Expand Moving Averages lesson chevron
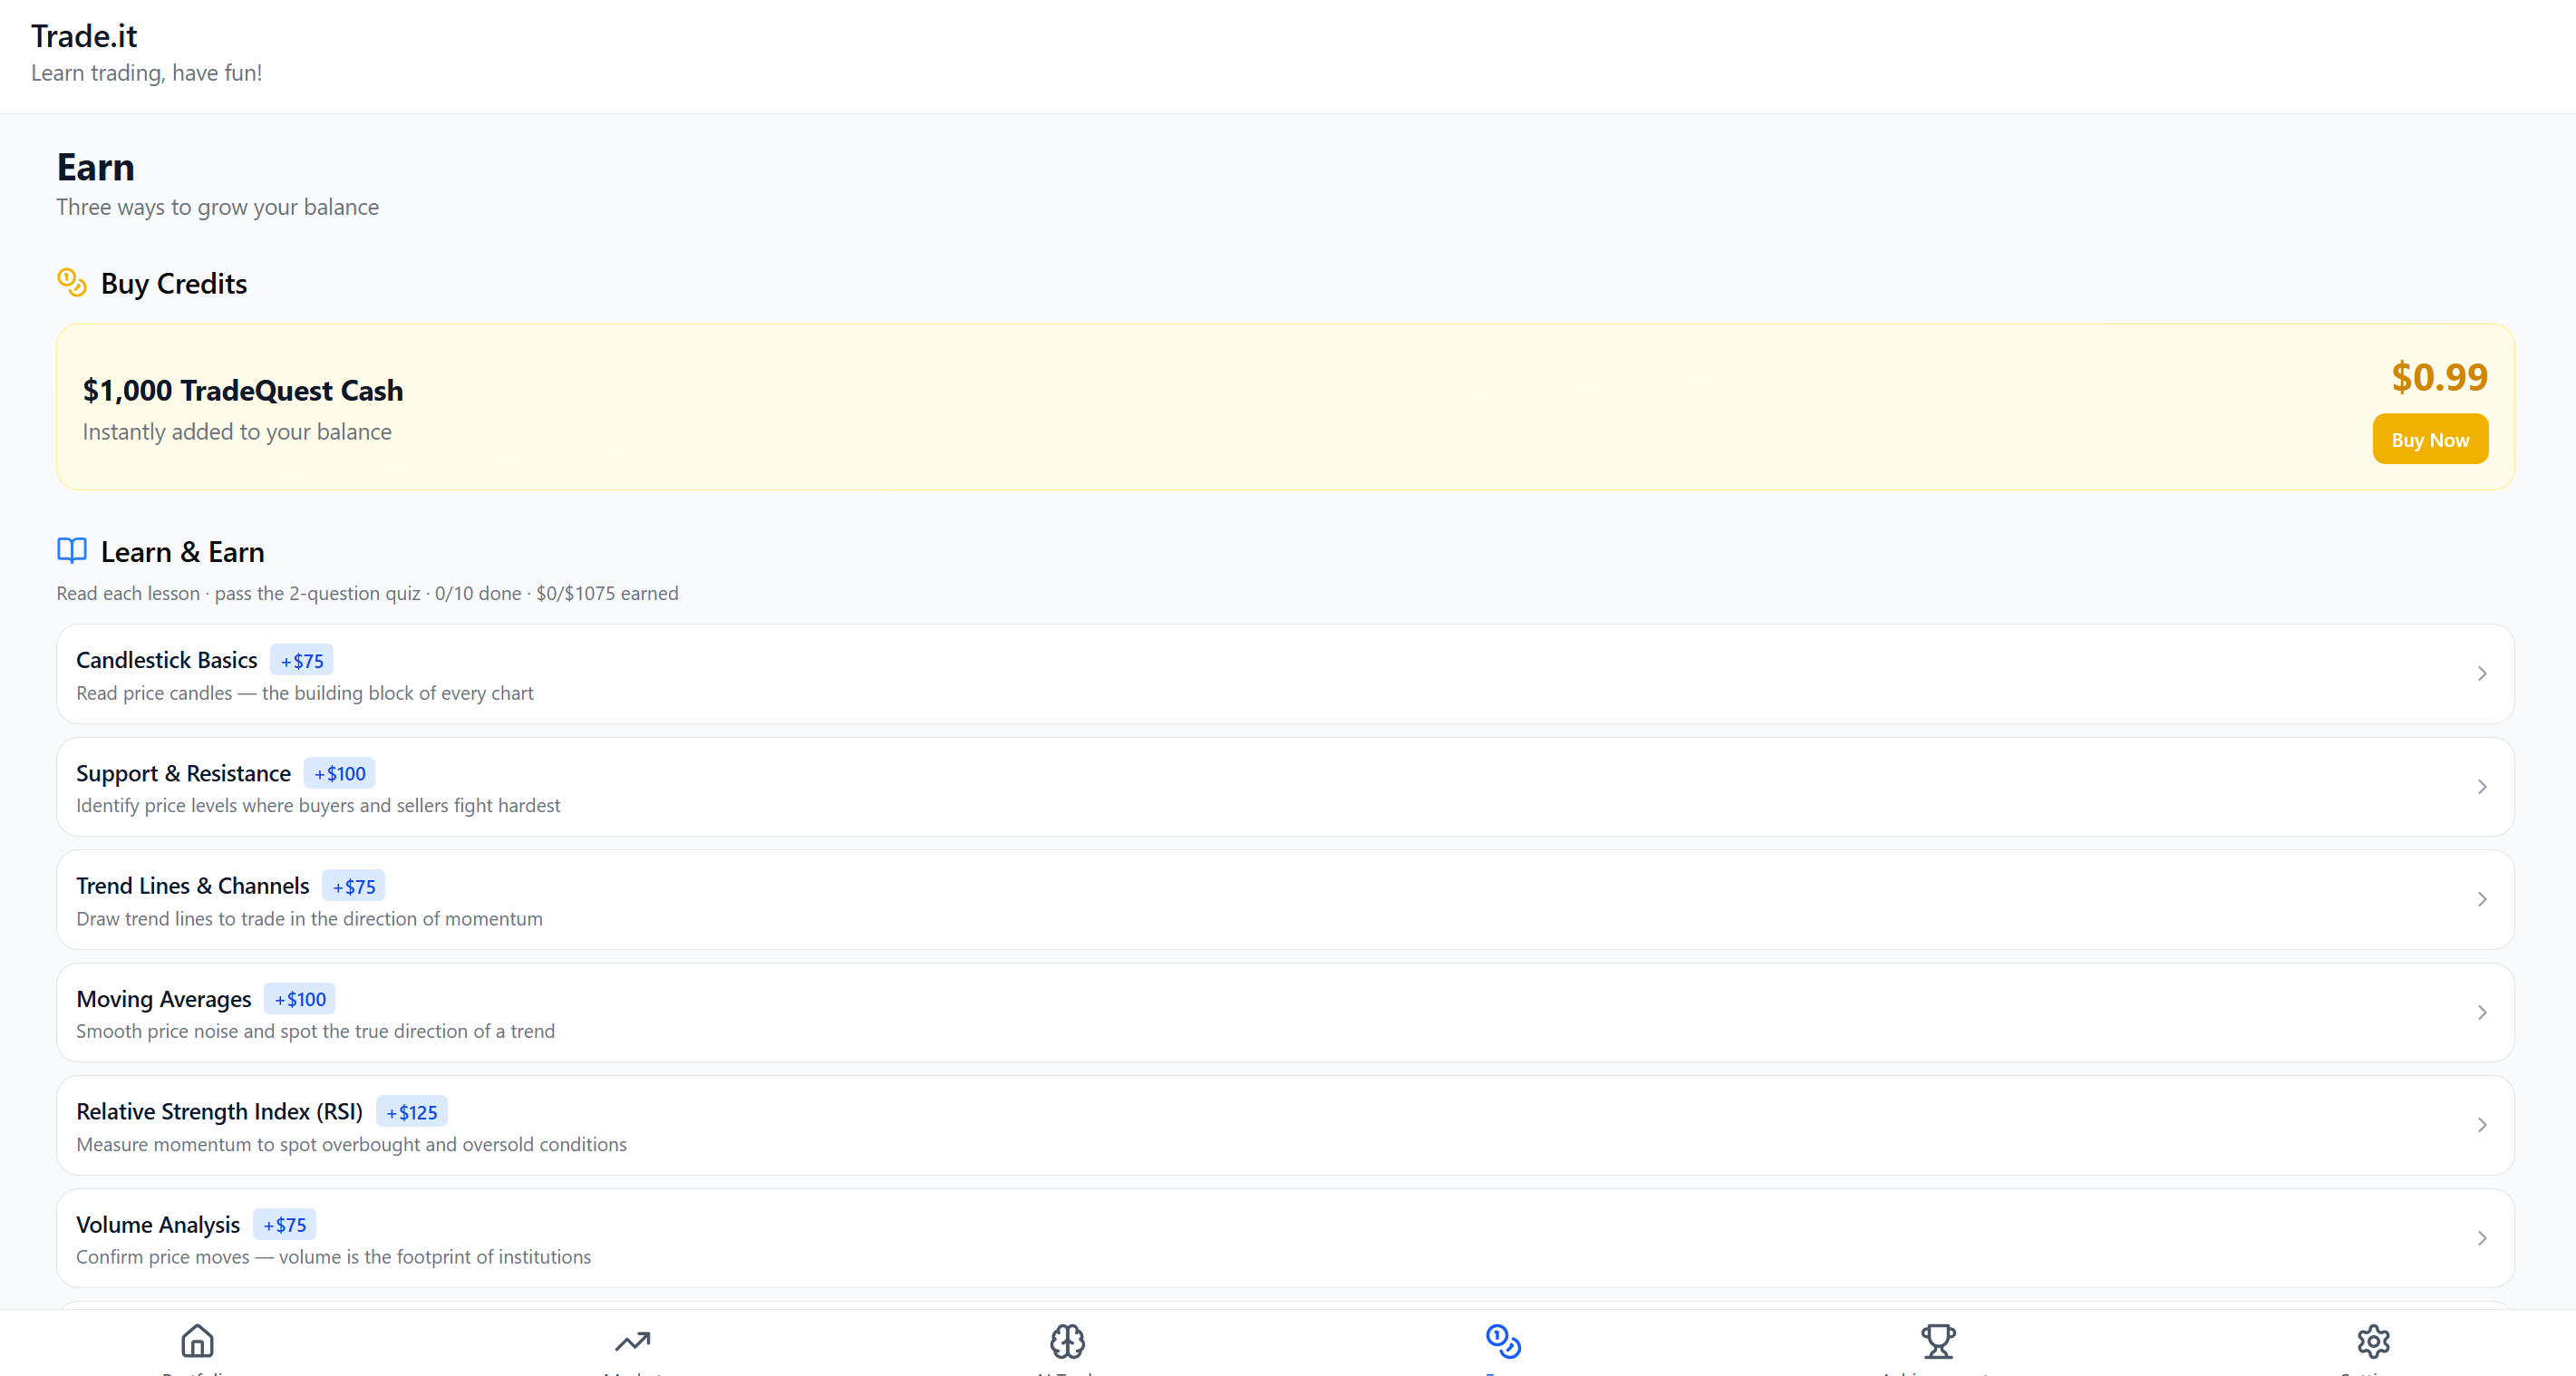This screenshot has height=1376, width=2576. (2481, 1013)
